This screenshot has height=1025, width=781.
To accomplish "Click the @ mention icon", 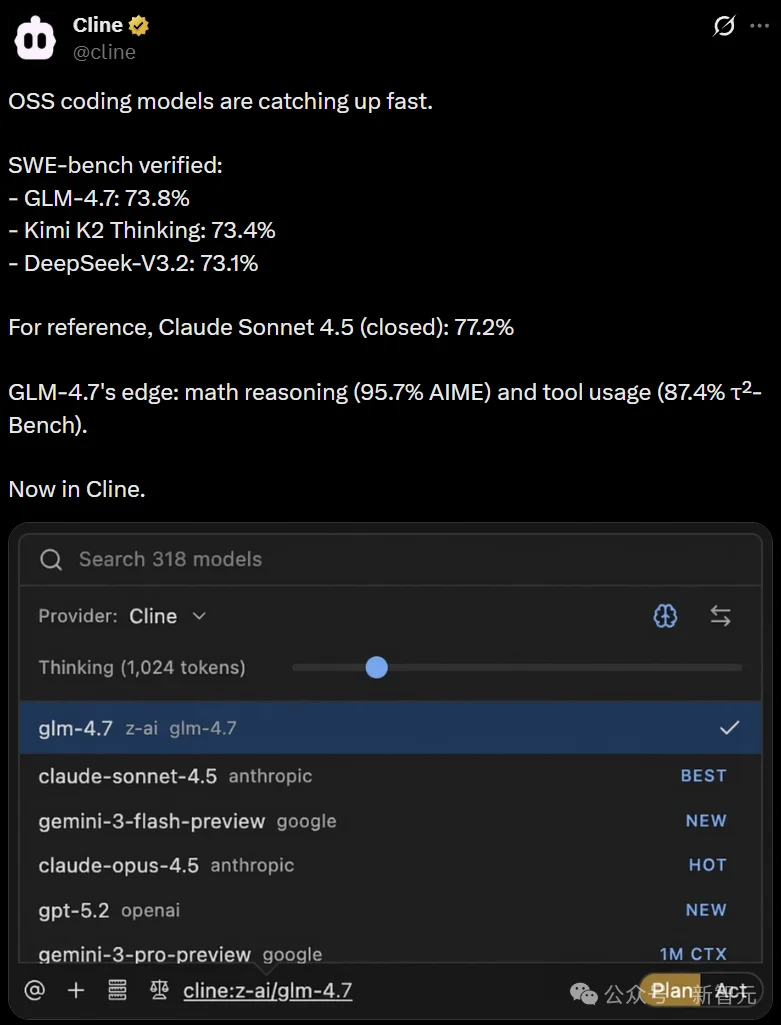I will tap(35, 990).
